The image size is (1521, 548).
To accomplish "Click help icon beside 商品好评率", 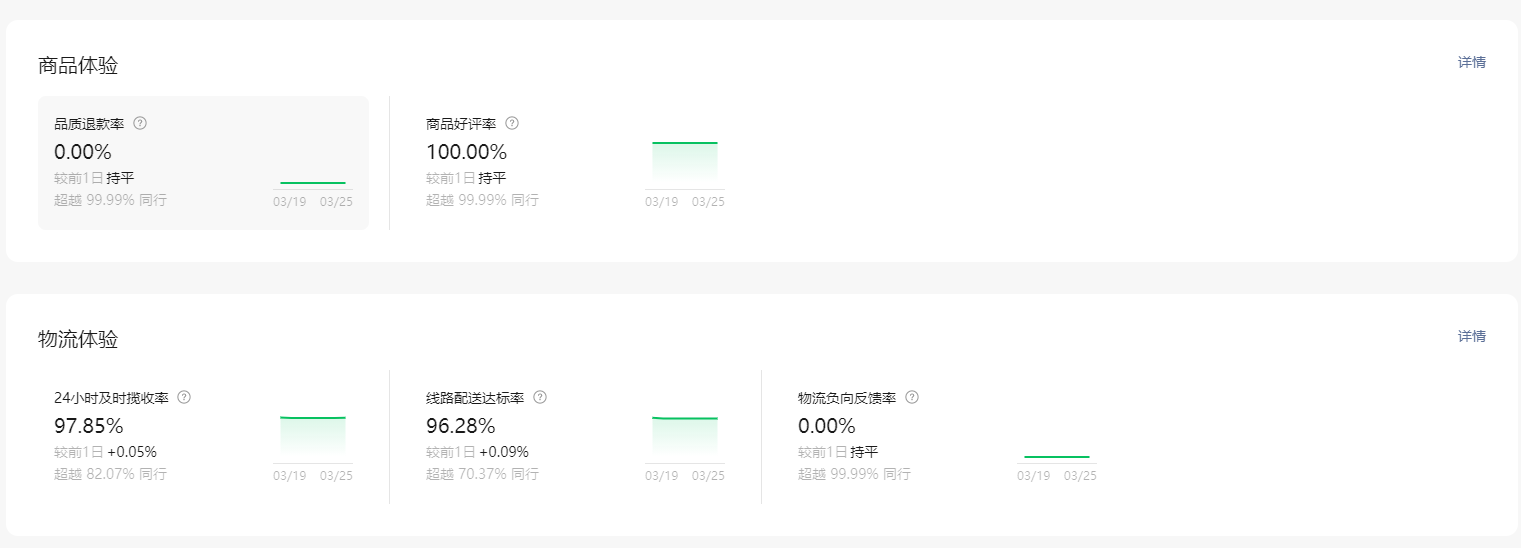I will coord(512,123).
